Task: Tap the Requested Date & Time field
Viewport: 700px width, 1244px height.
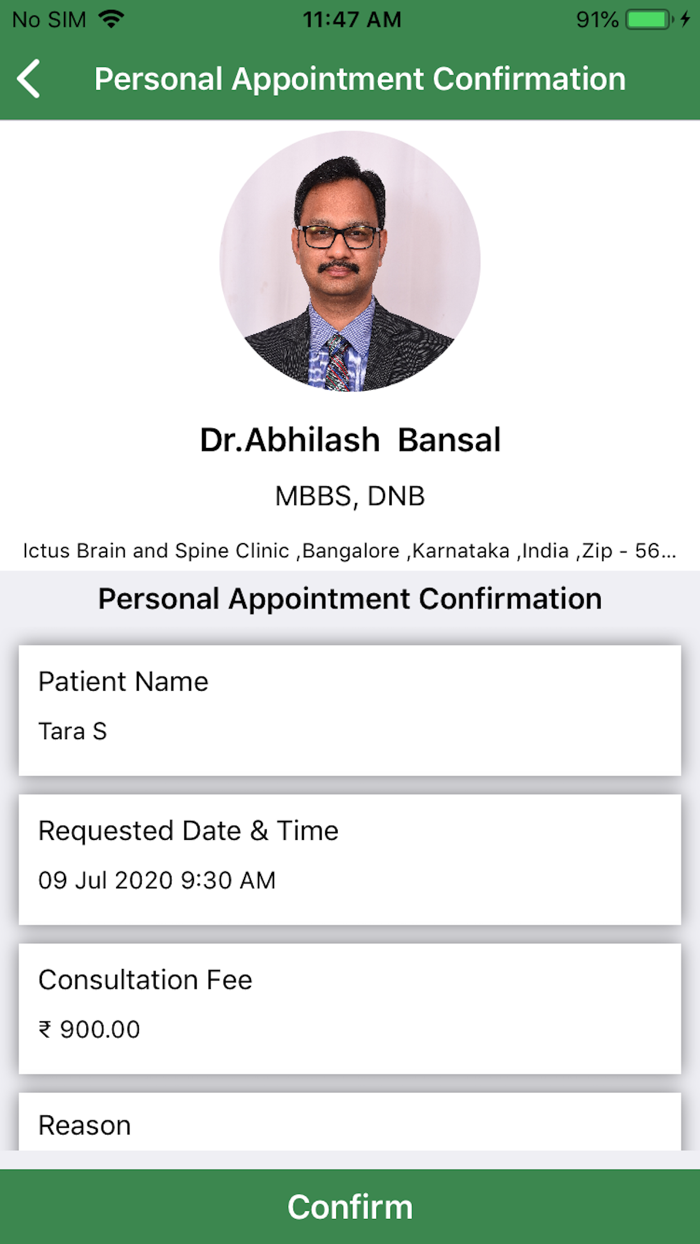Action: click(350, 859)
